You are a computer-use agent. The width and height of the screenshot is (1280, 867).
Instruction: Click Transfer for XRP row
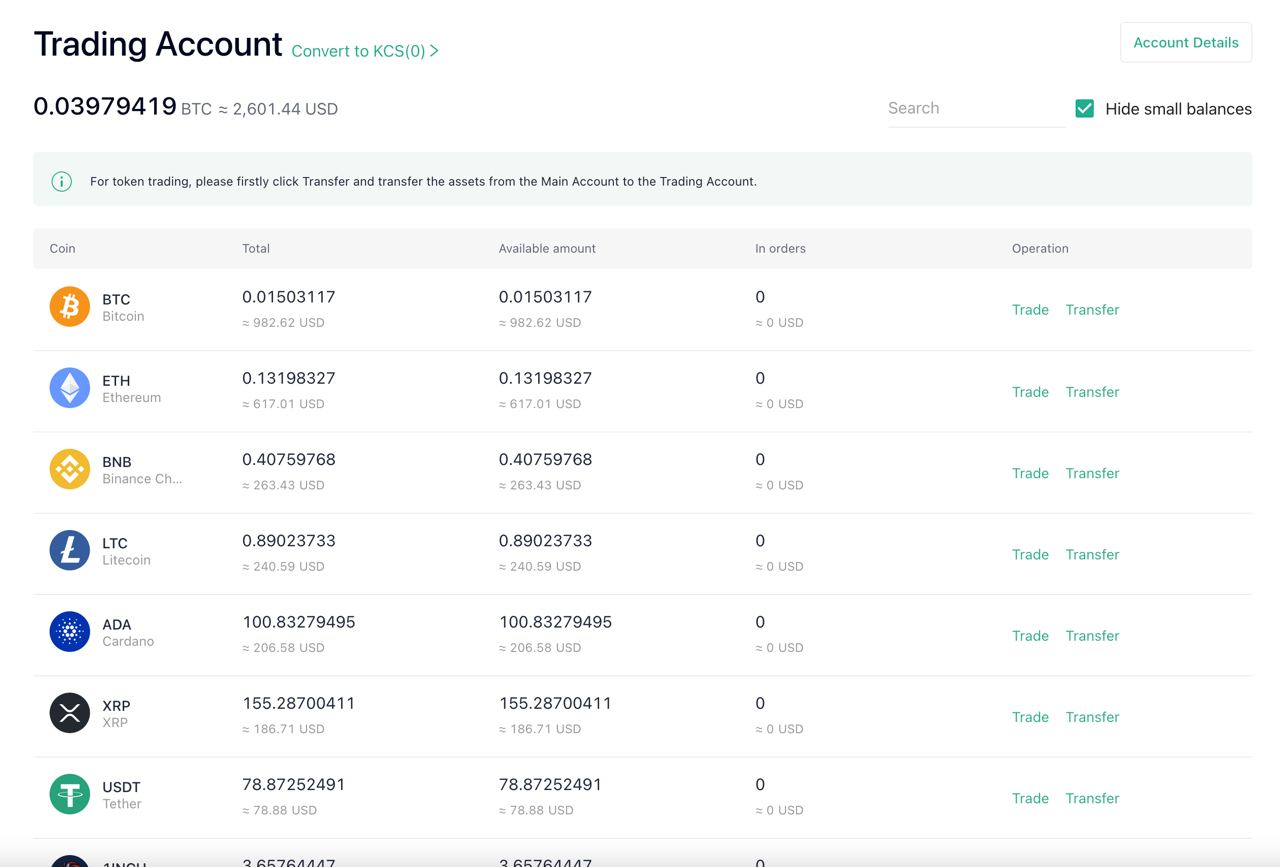1092,717
